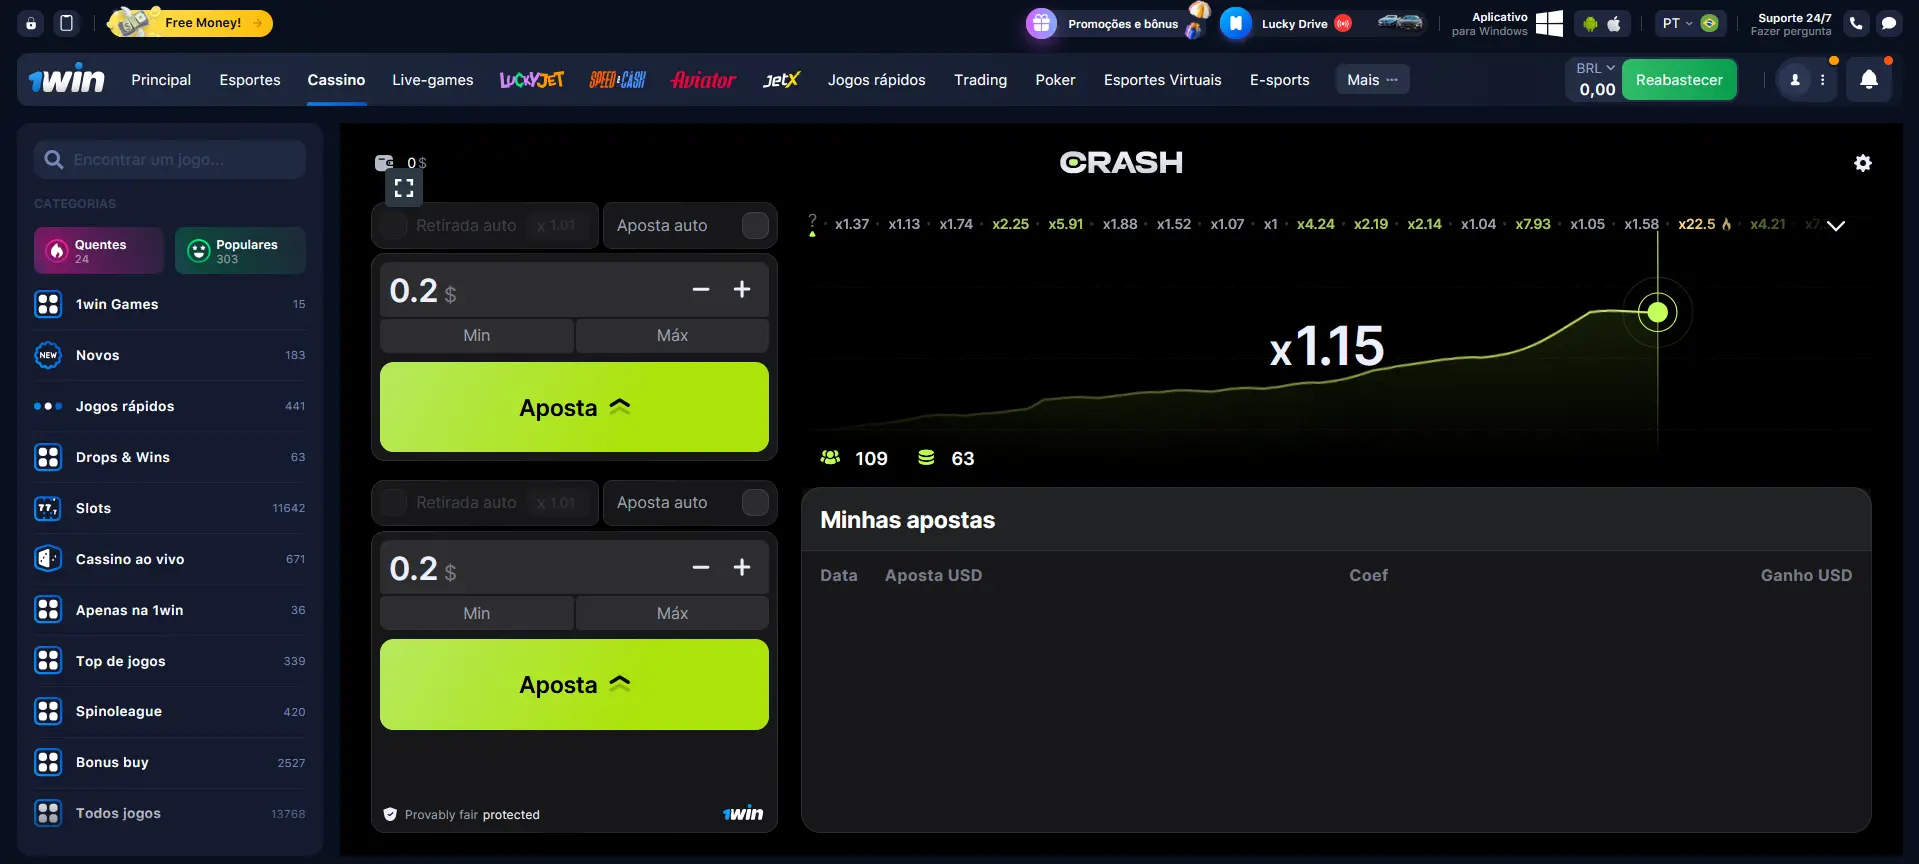This screenshot has width=1919, height=864.
Task: Click the Máx button in first bet panel
Action: pos(672,336)
